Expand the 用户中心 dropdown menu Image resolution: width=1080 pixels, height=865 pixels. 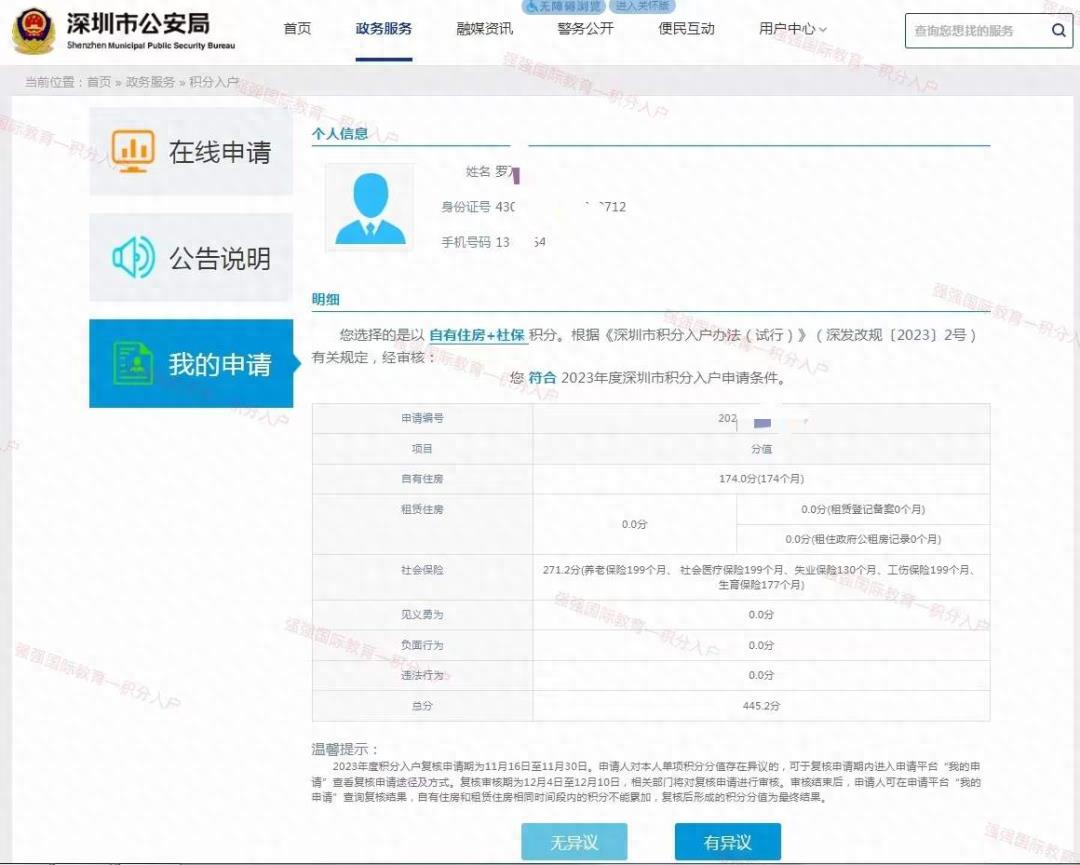pyautogui.click(x=792, y=29)
